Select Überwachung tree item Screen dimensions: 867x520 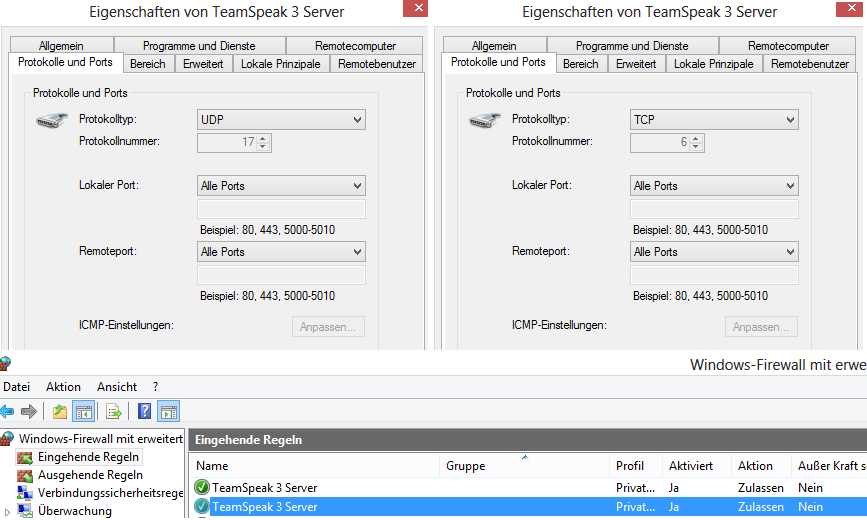(75, 511)
